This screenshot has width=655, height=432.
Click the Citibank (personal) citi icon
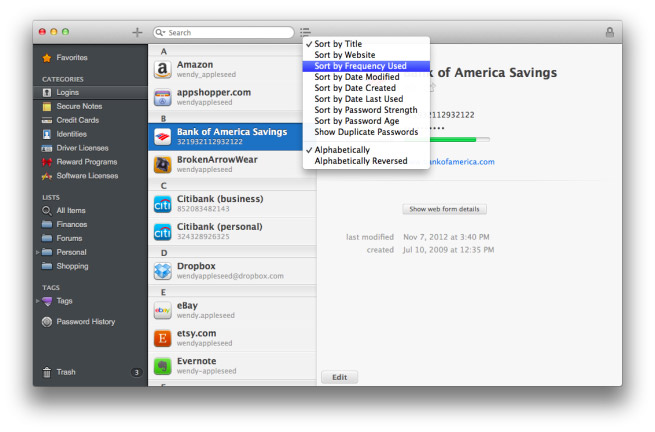click(x=162, y=231)
